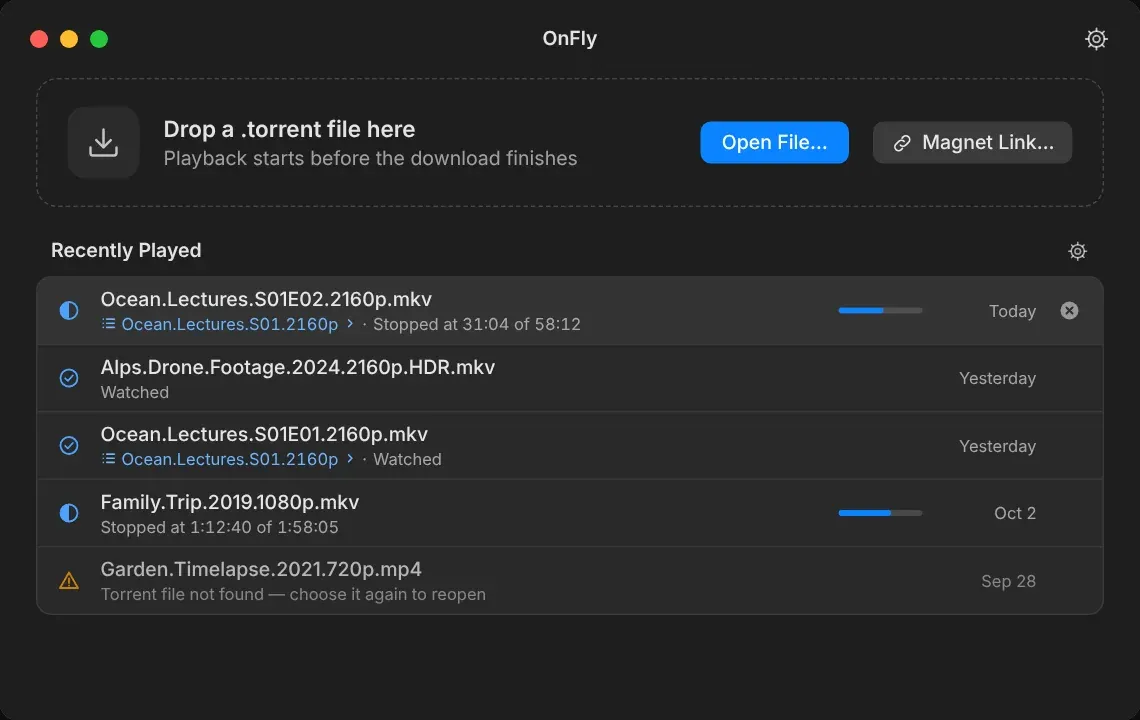Click 'Torrent file not found' message

pyautogui.click(x=293, y=594)
